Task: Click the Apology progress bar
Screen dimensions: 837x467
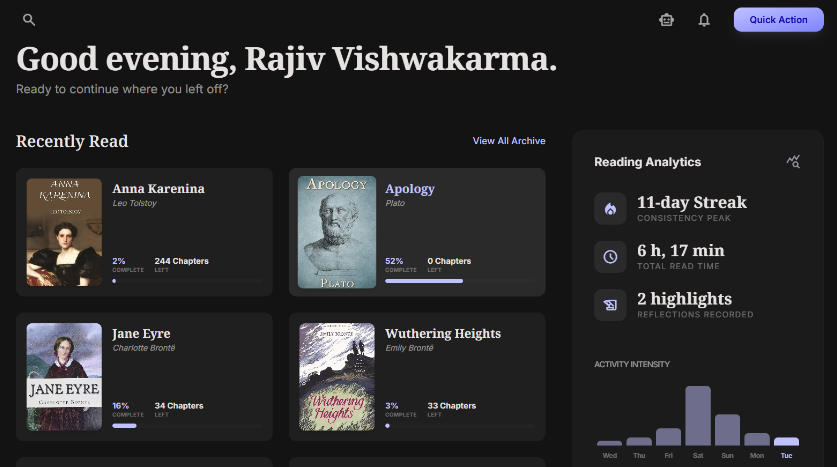Action: (x=460, y=281)
